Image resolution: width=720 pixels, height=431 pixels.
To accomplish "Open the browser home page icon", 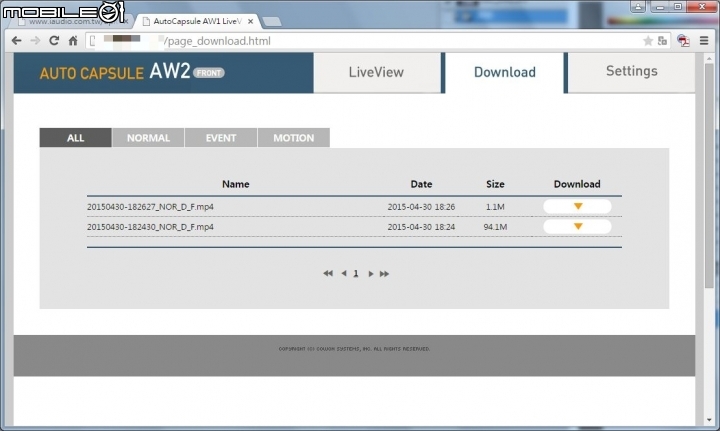I will click(73, 41).
